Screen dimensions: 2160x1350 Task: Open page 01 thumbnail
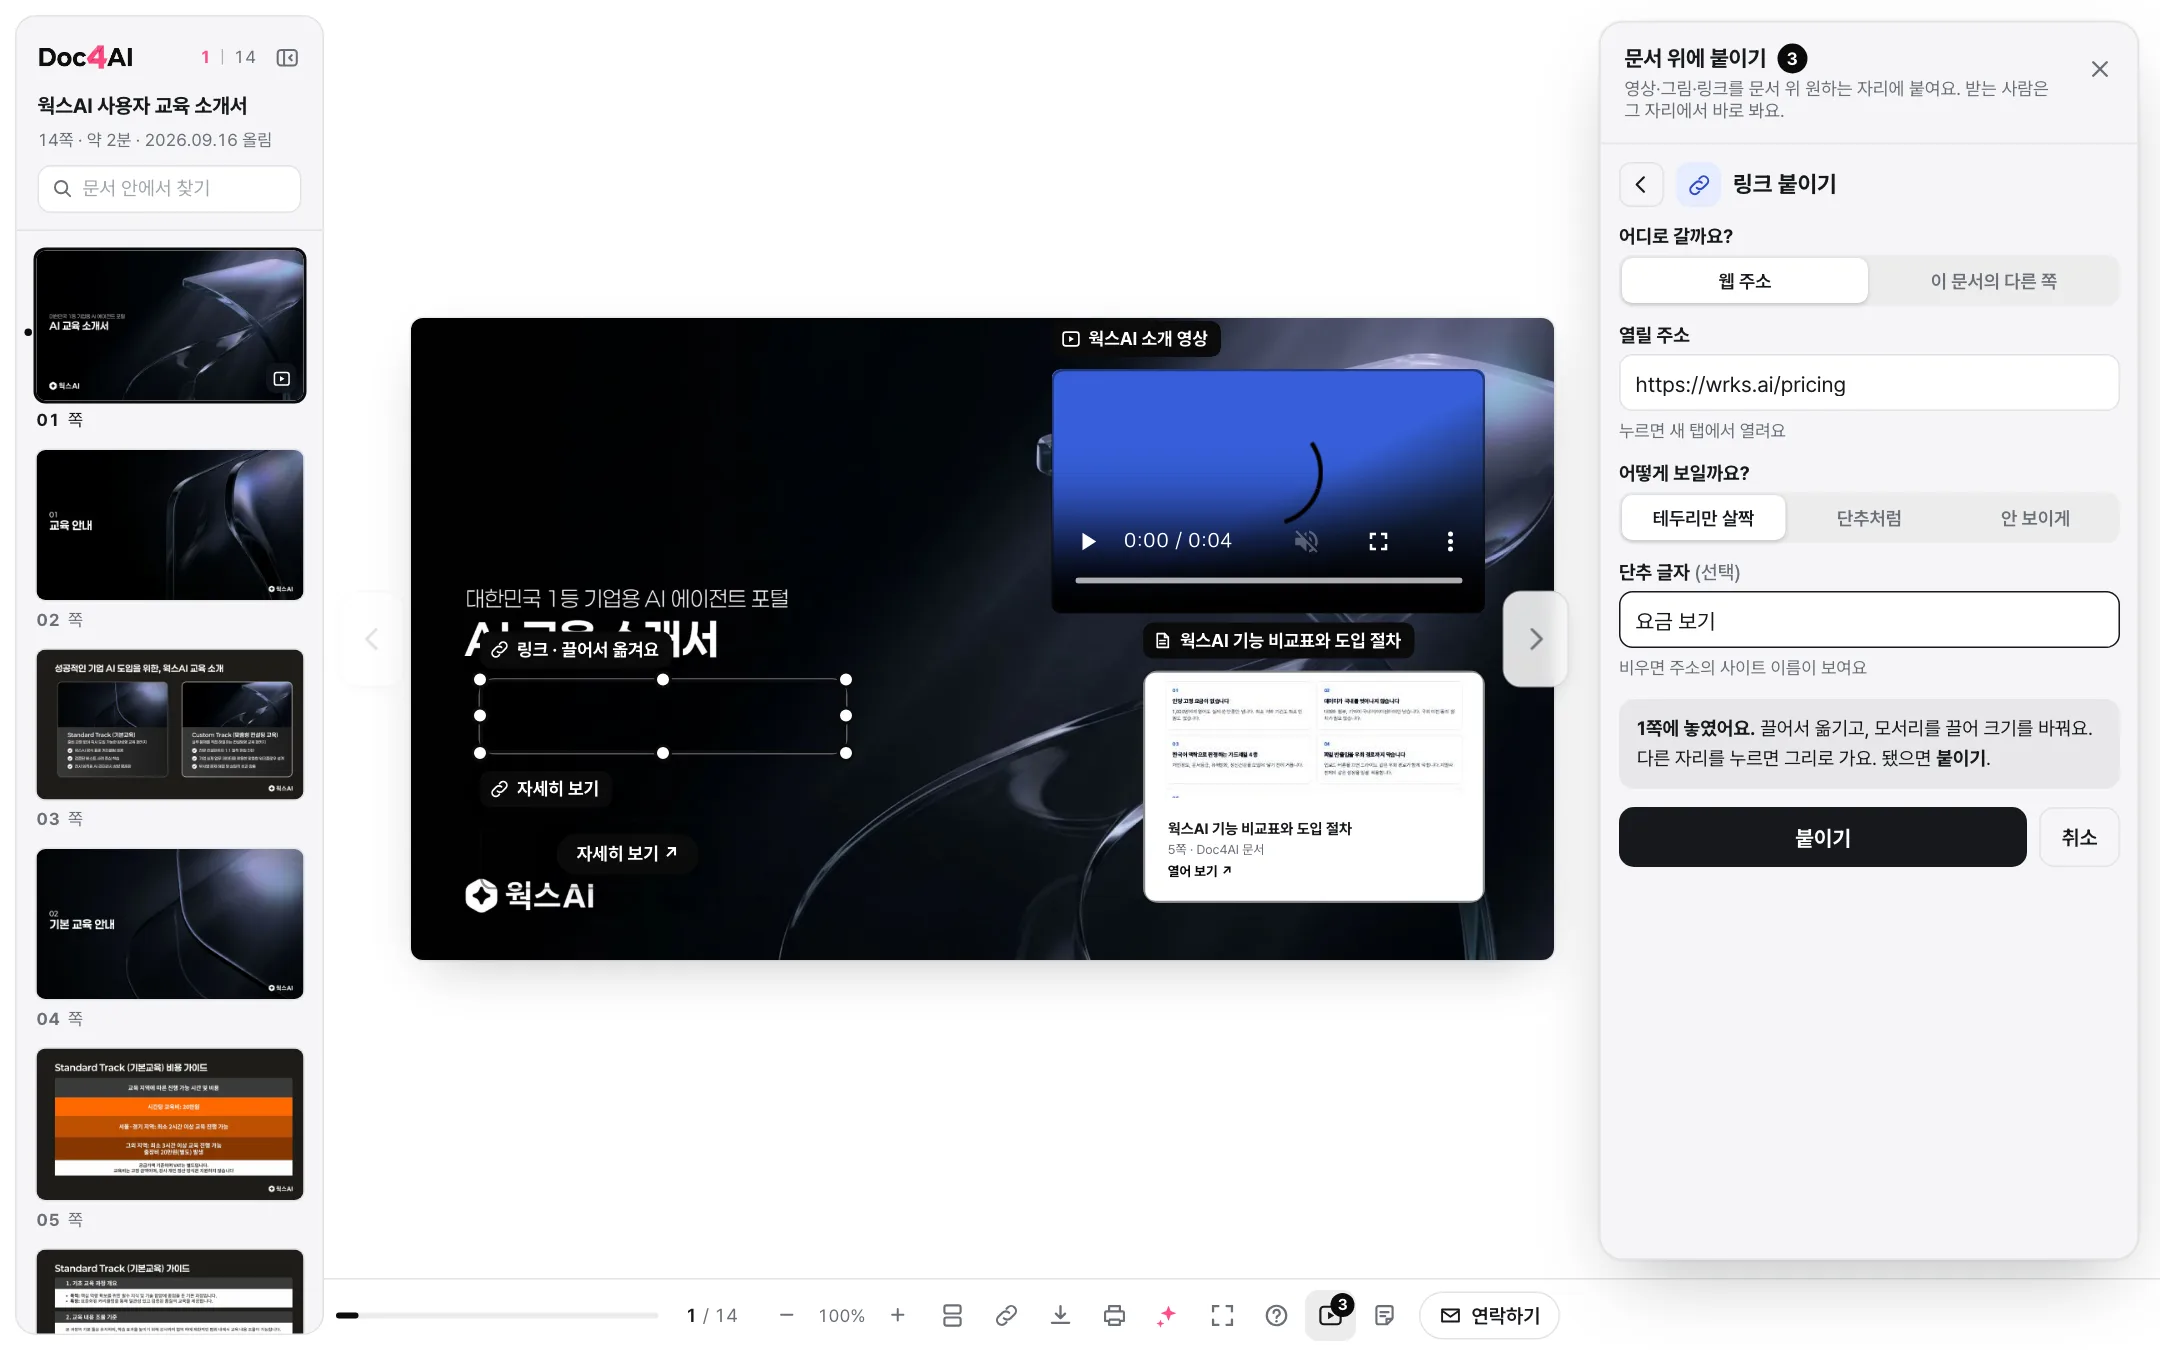[x=170, y=325]
